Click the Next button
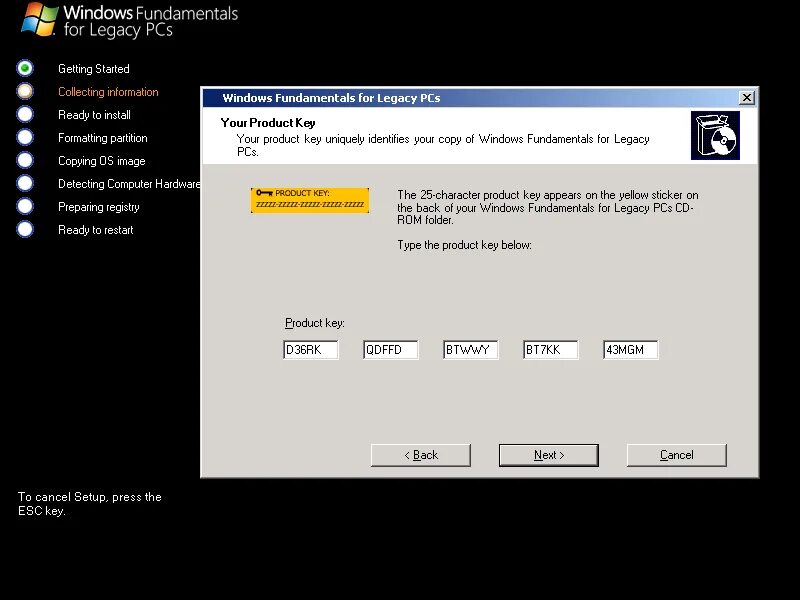Viewport: 800px width, 600px height. [548, 455]
